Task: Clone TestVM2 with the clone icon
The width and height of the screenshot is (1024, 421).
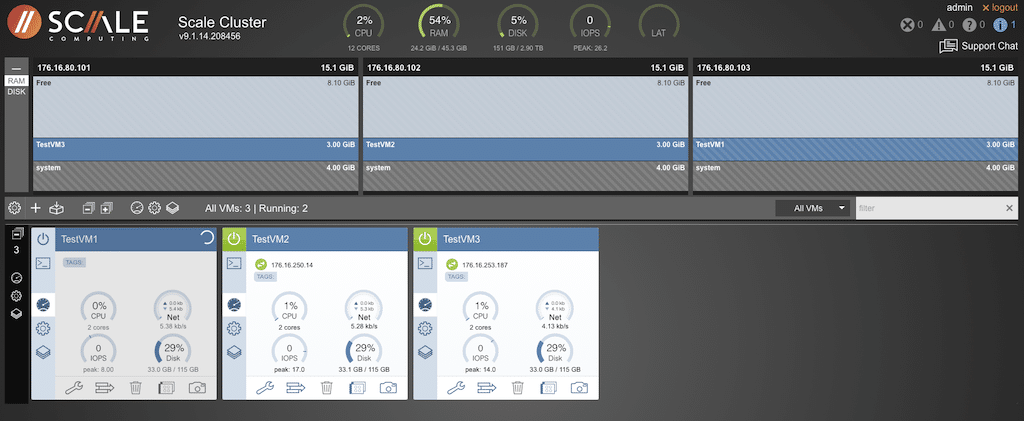Action: [357, 388]
